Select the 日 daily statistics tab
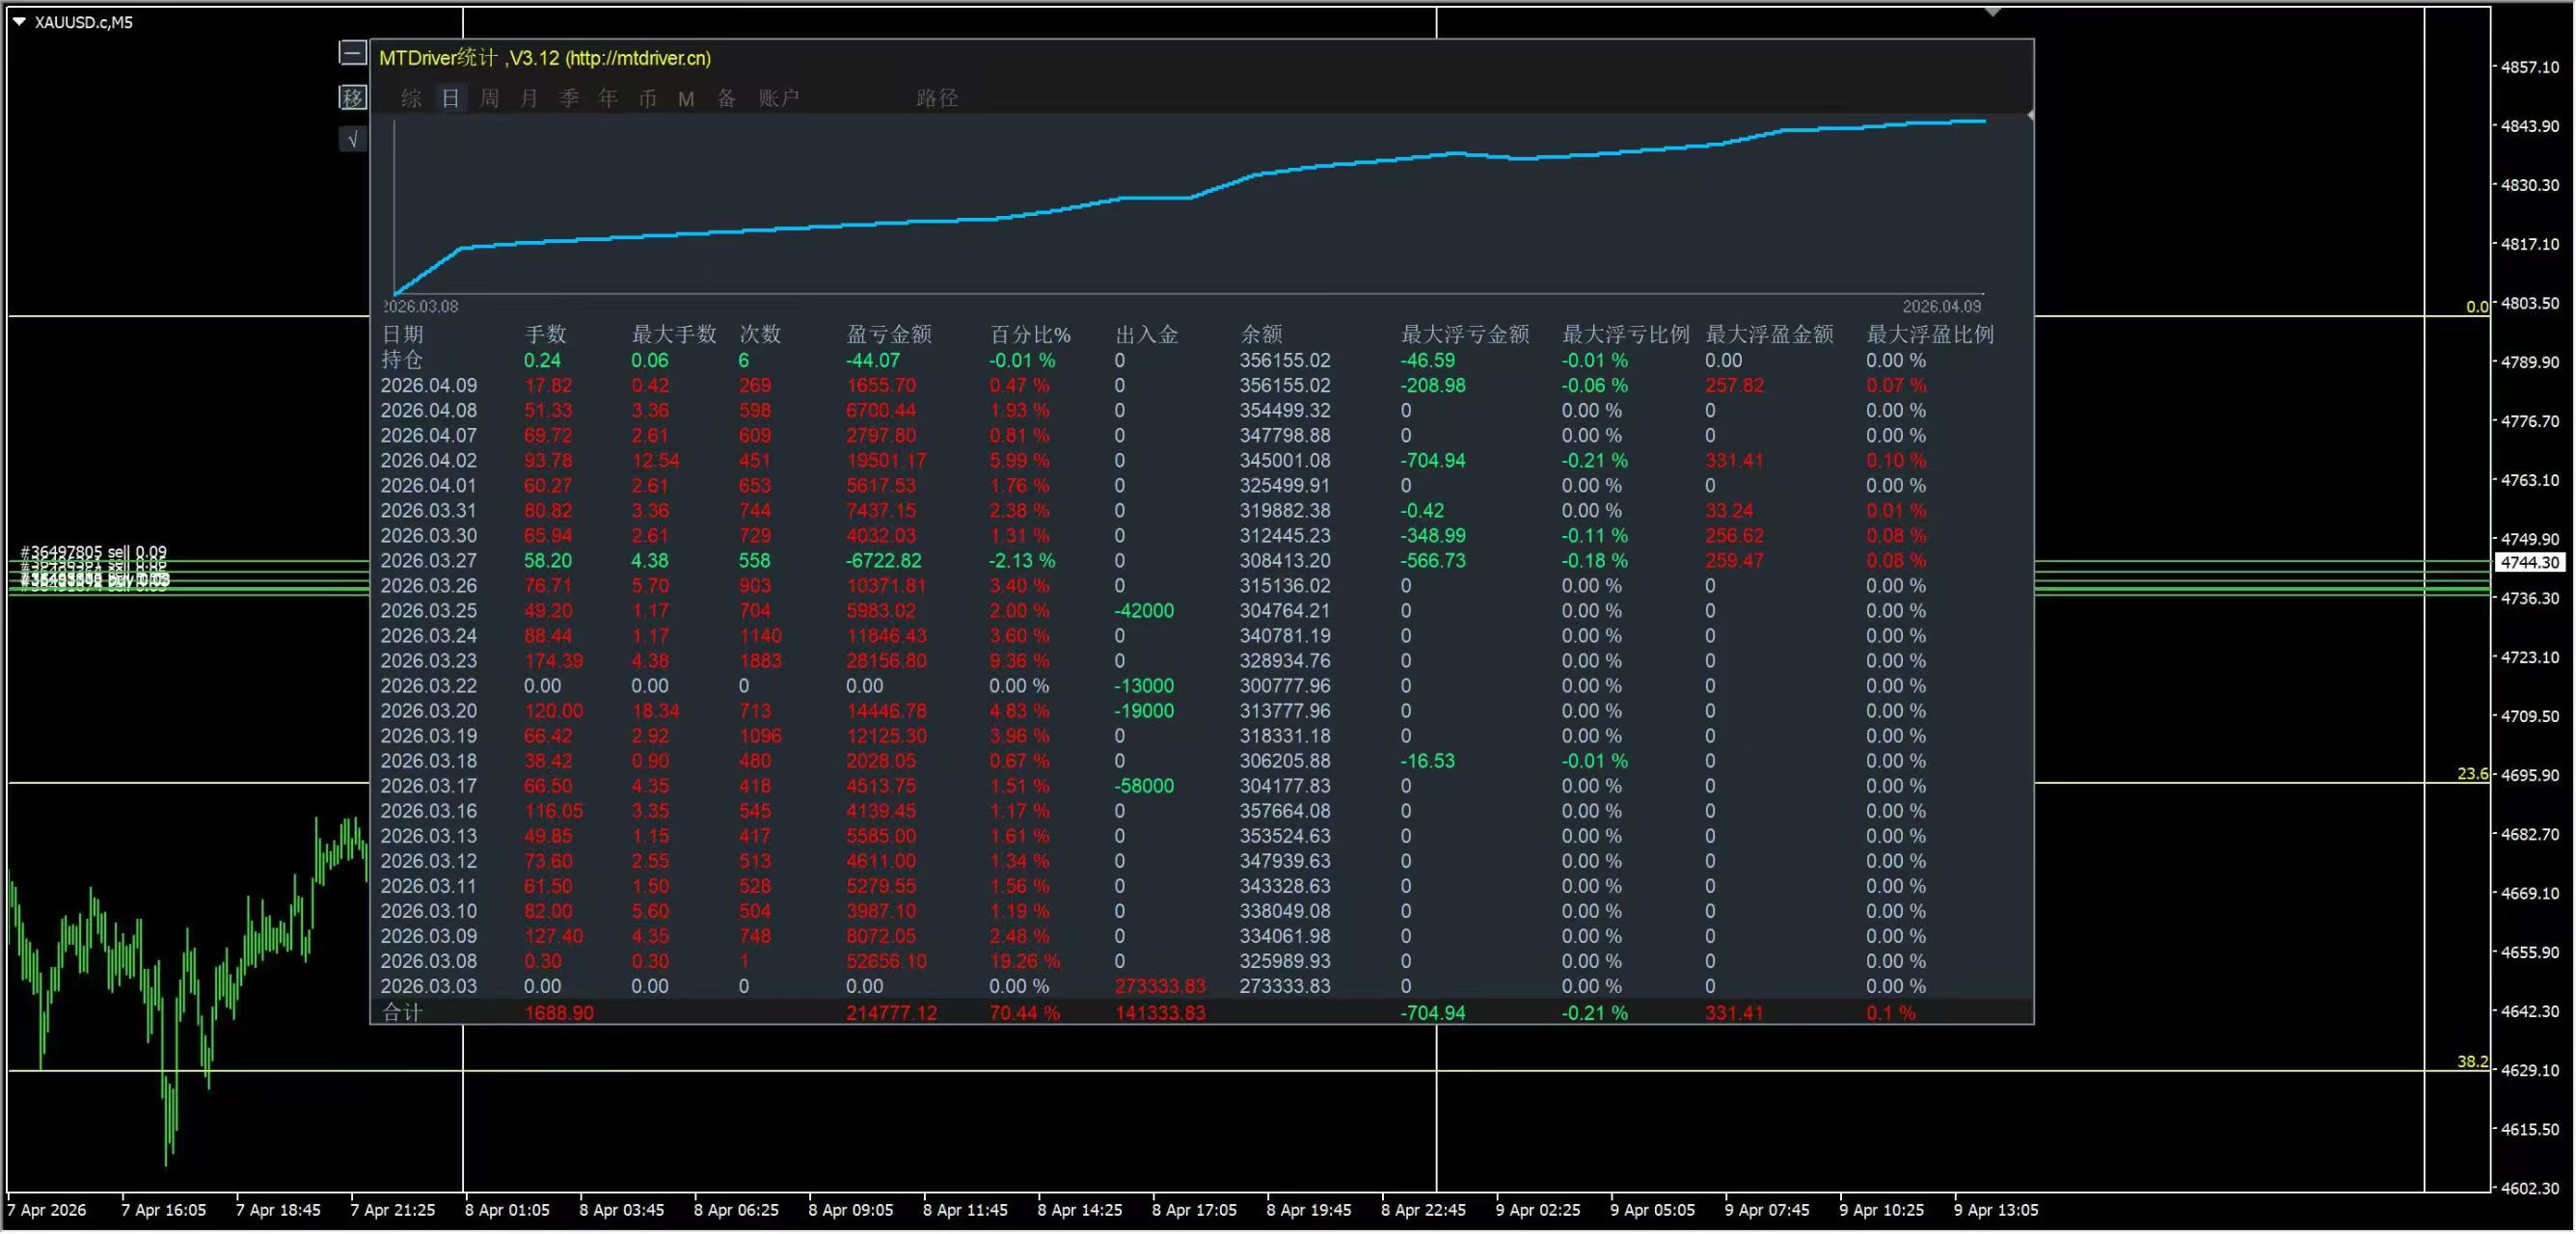This screenshot has height=1234, width=2576. click(451, 98)
